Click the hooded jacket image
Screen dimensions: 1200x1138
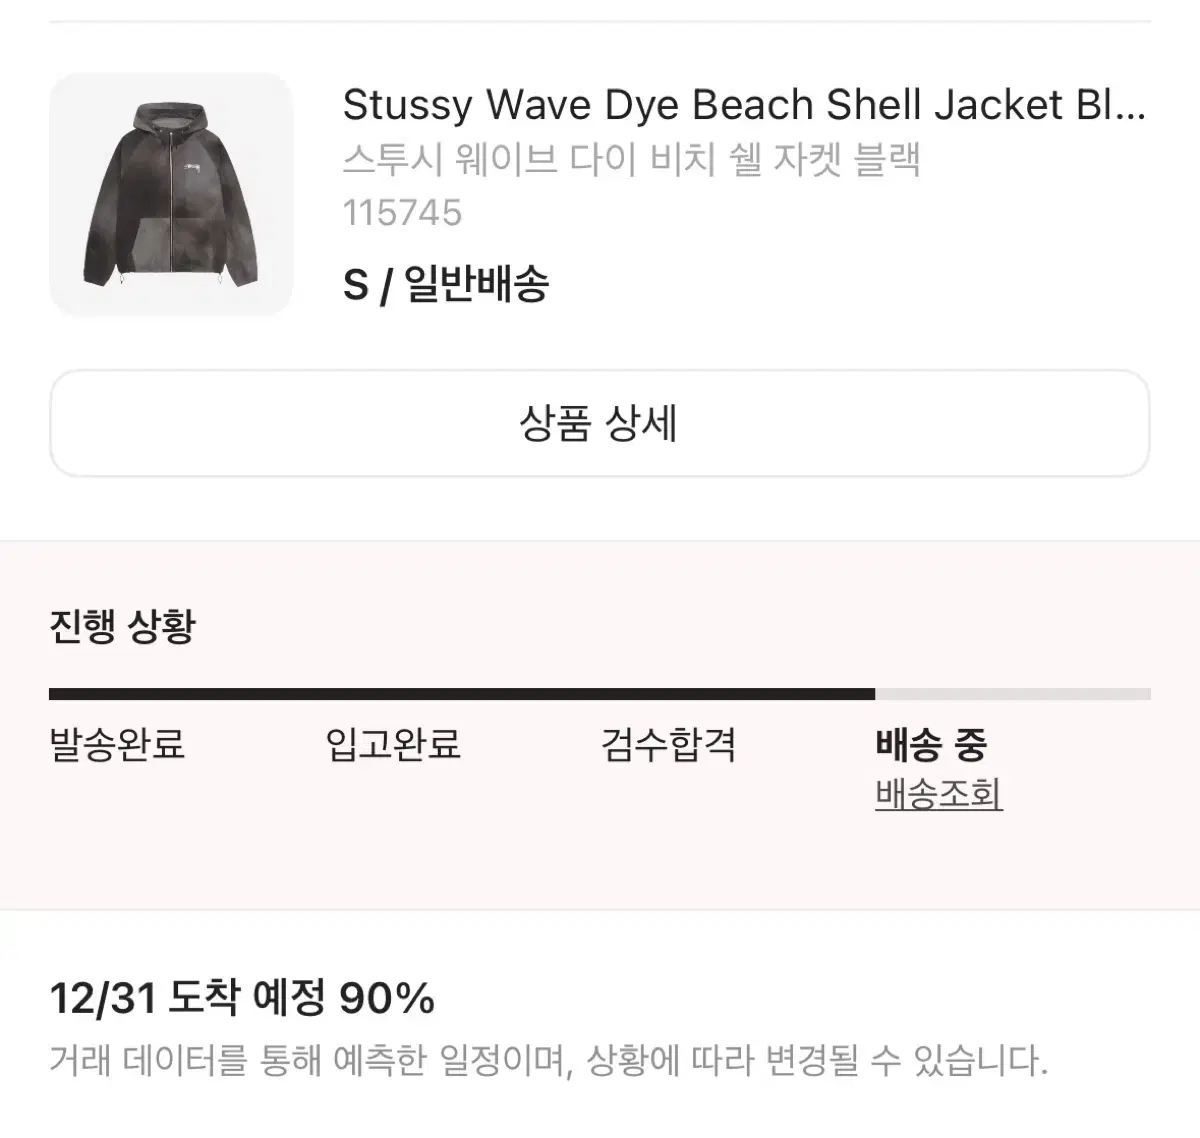click(x=171, y=194)
